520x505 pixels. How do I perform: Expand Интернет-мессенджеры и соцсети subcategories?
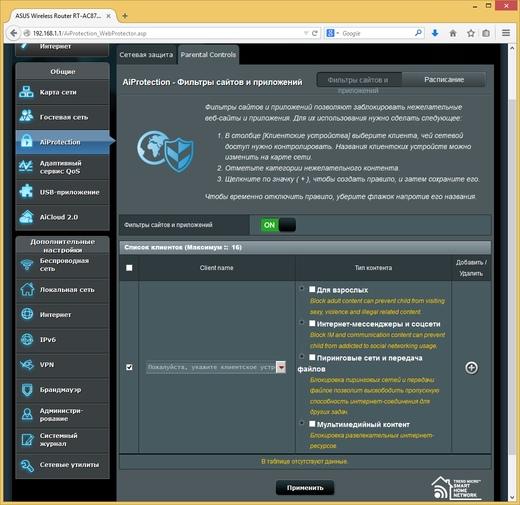[x=302, y=322]
